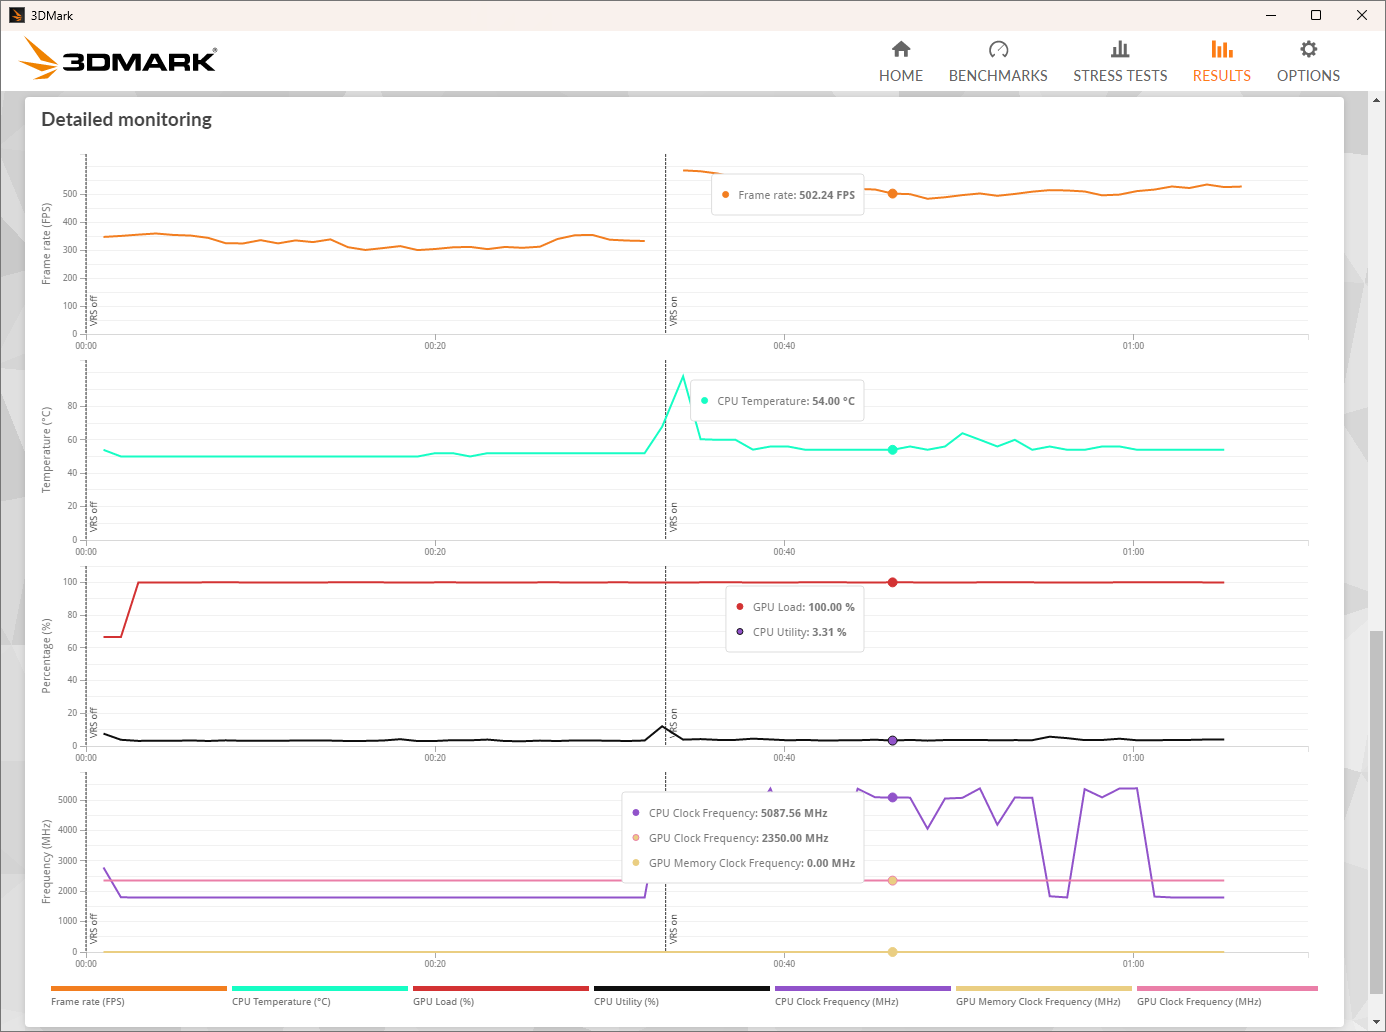Select the Results orange chart icon
Viewport: 1386px width, 1032px height.
coord(1221,49)
